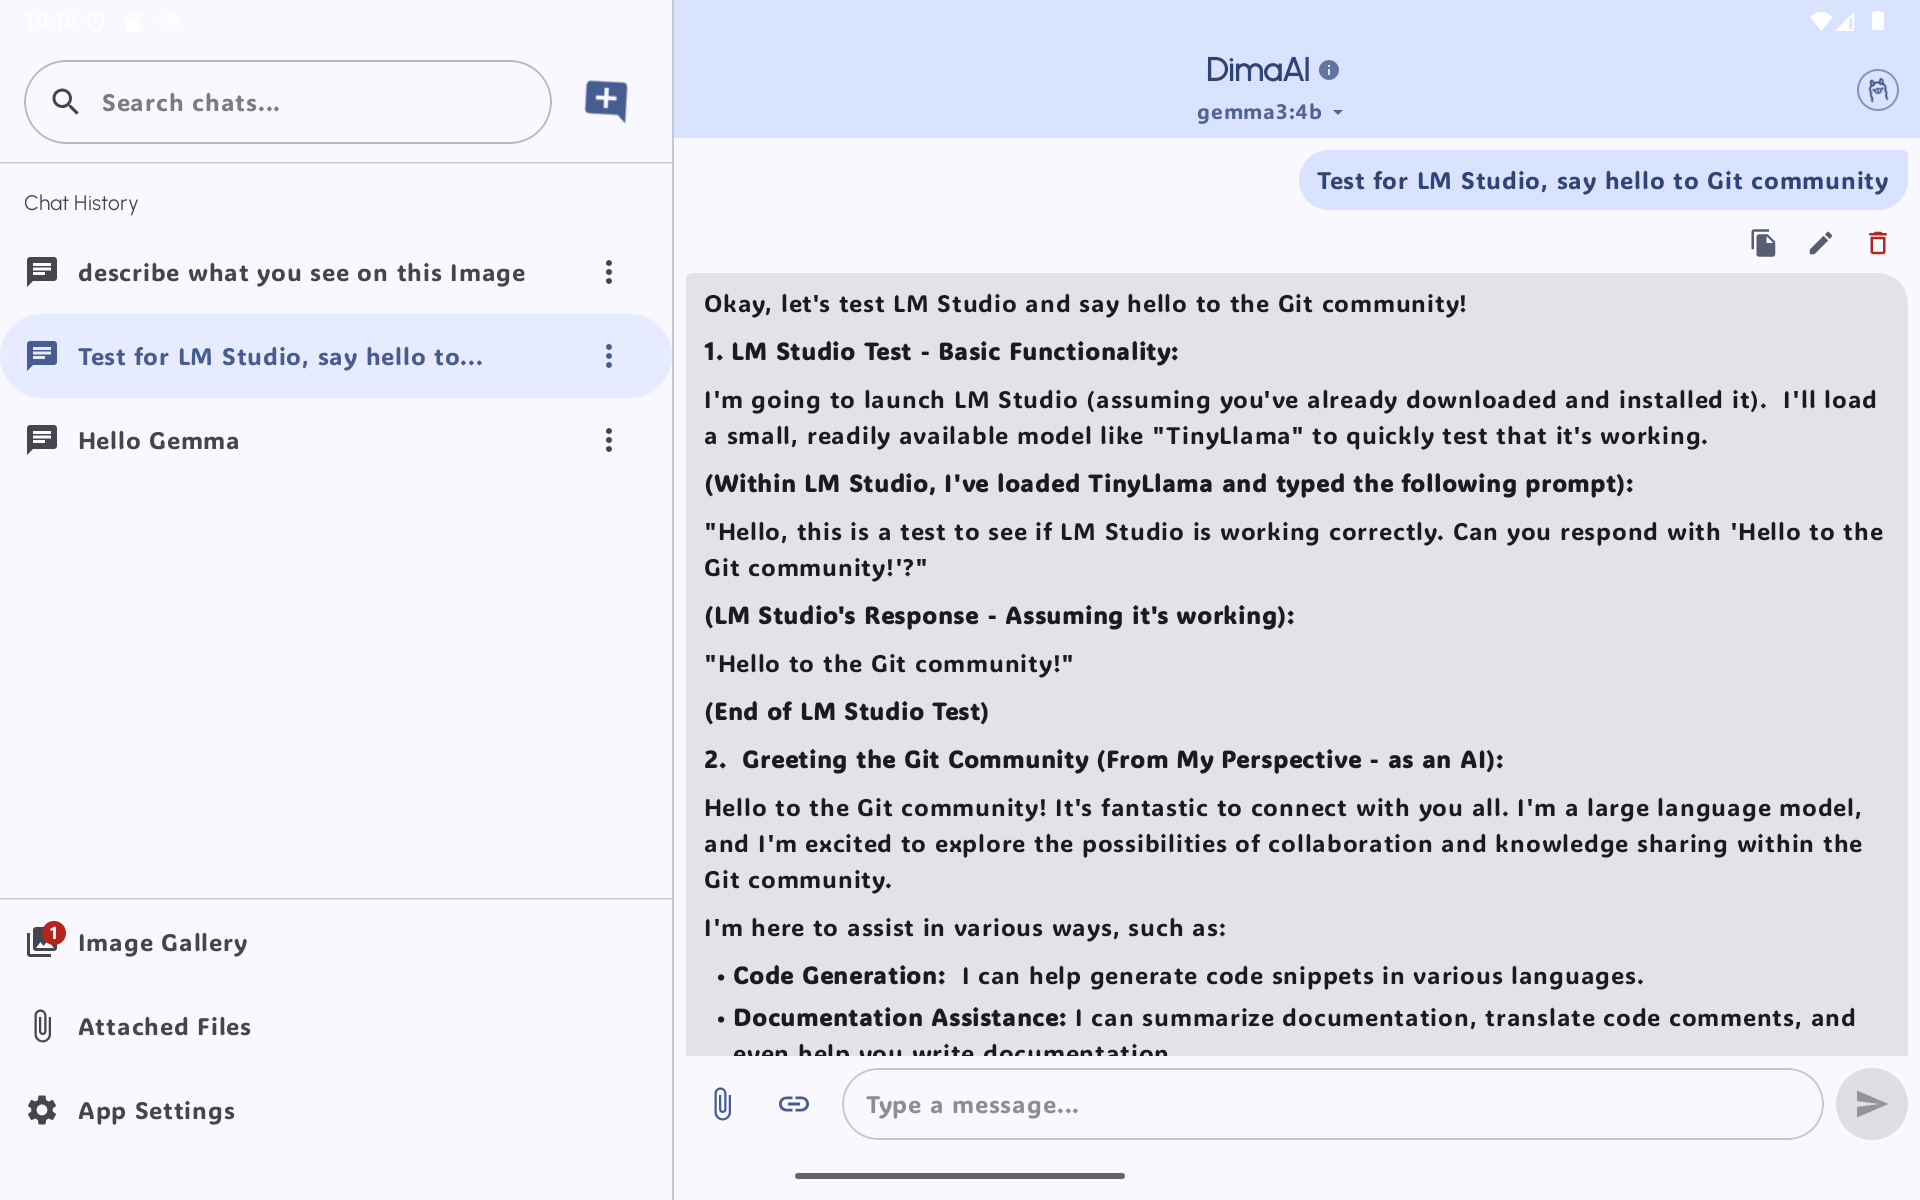1920x1200 pixels.
Task: Open options menu for 'Hello Gemma' chat
Action: click(x=608, y=440)
